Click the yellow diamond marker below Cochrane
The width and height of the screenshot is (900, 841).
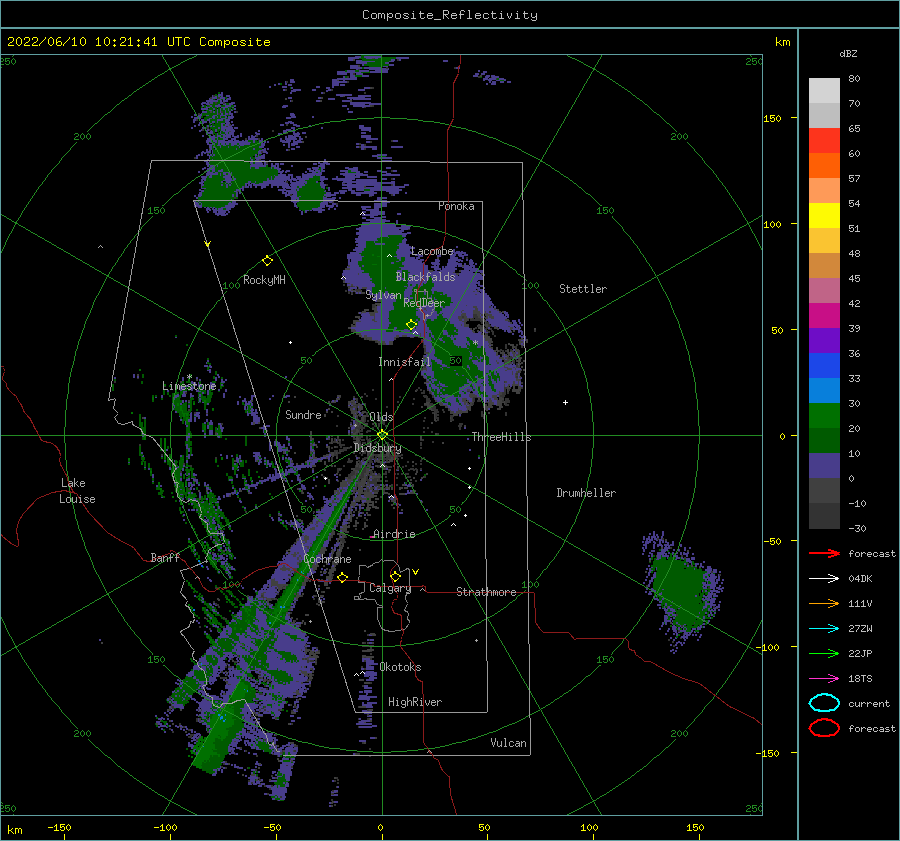[x=343, y=577]
